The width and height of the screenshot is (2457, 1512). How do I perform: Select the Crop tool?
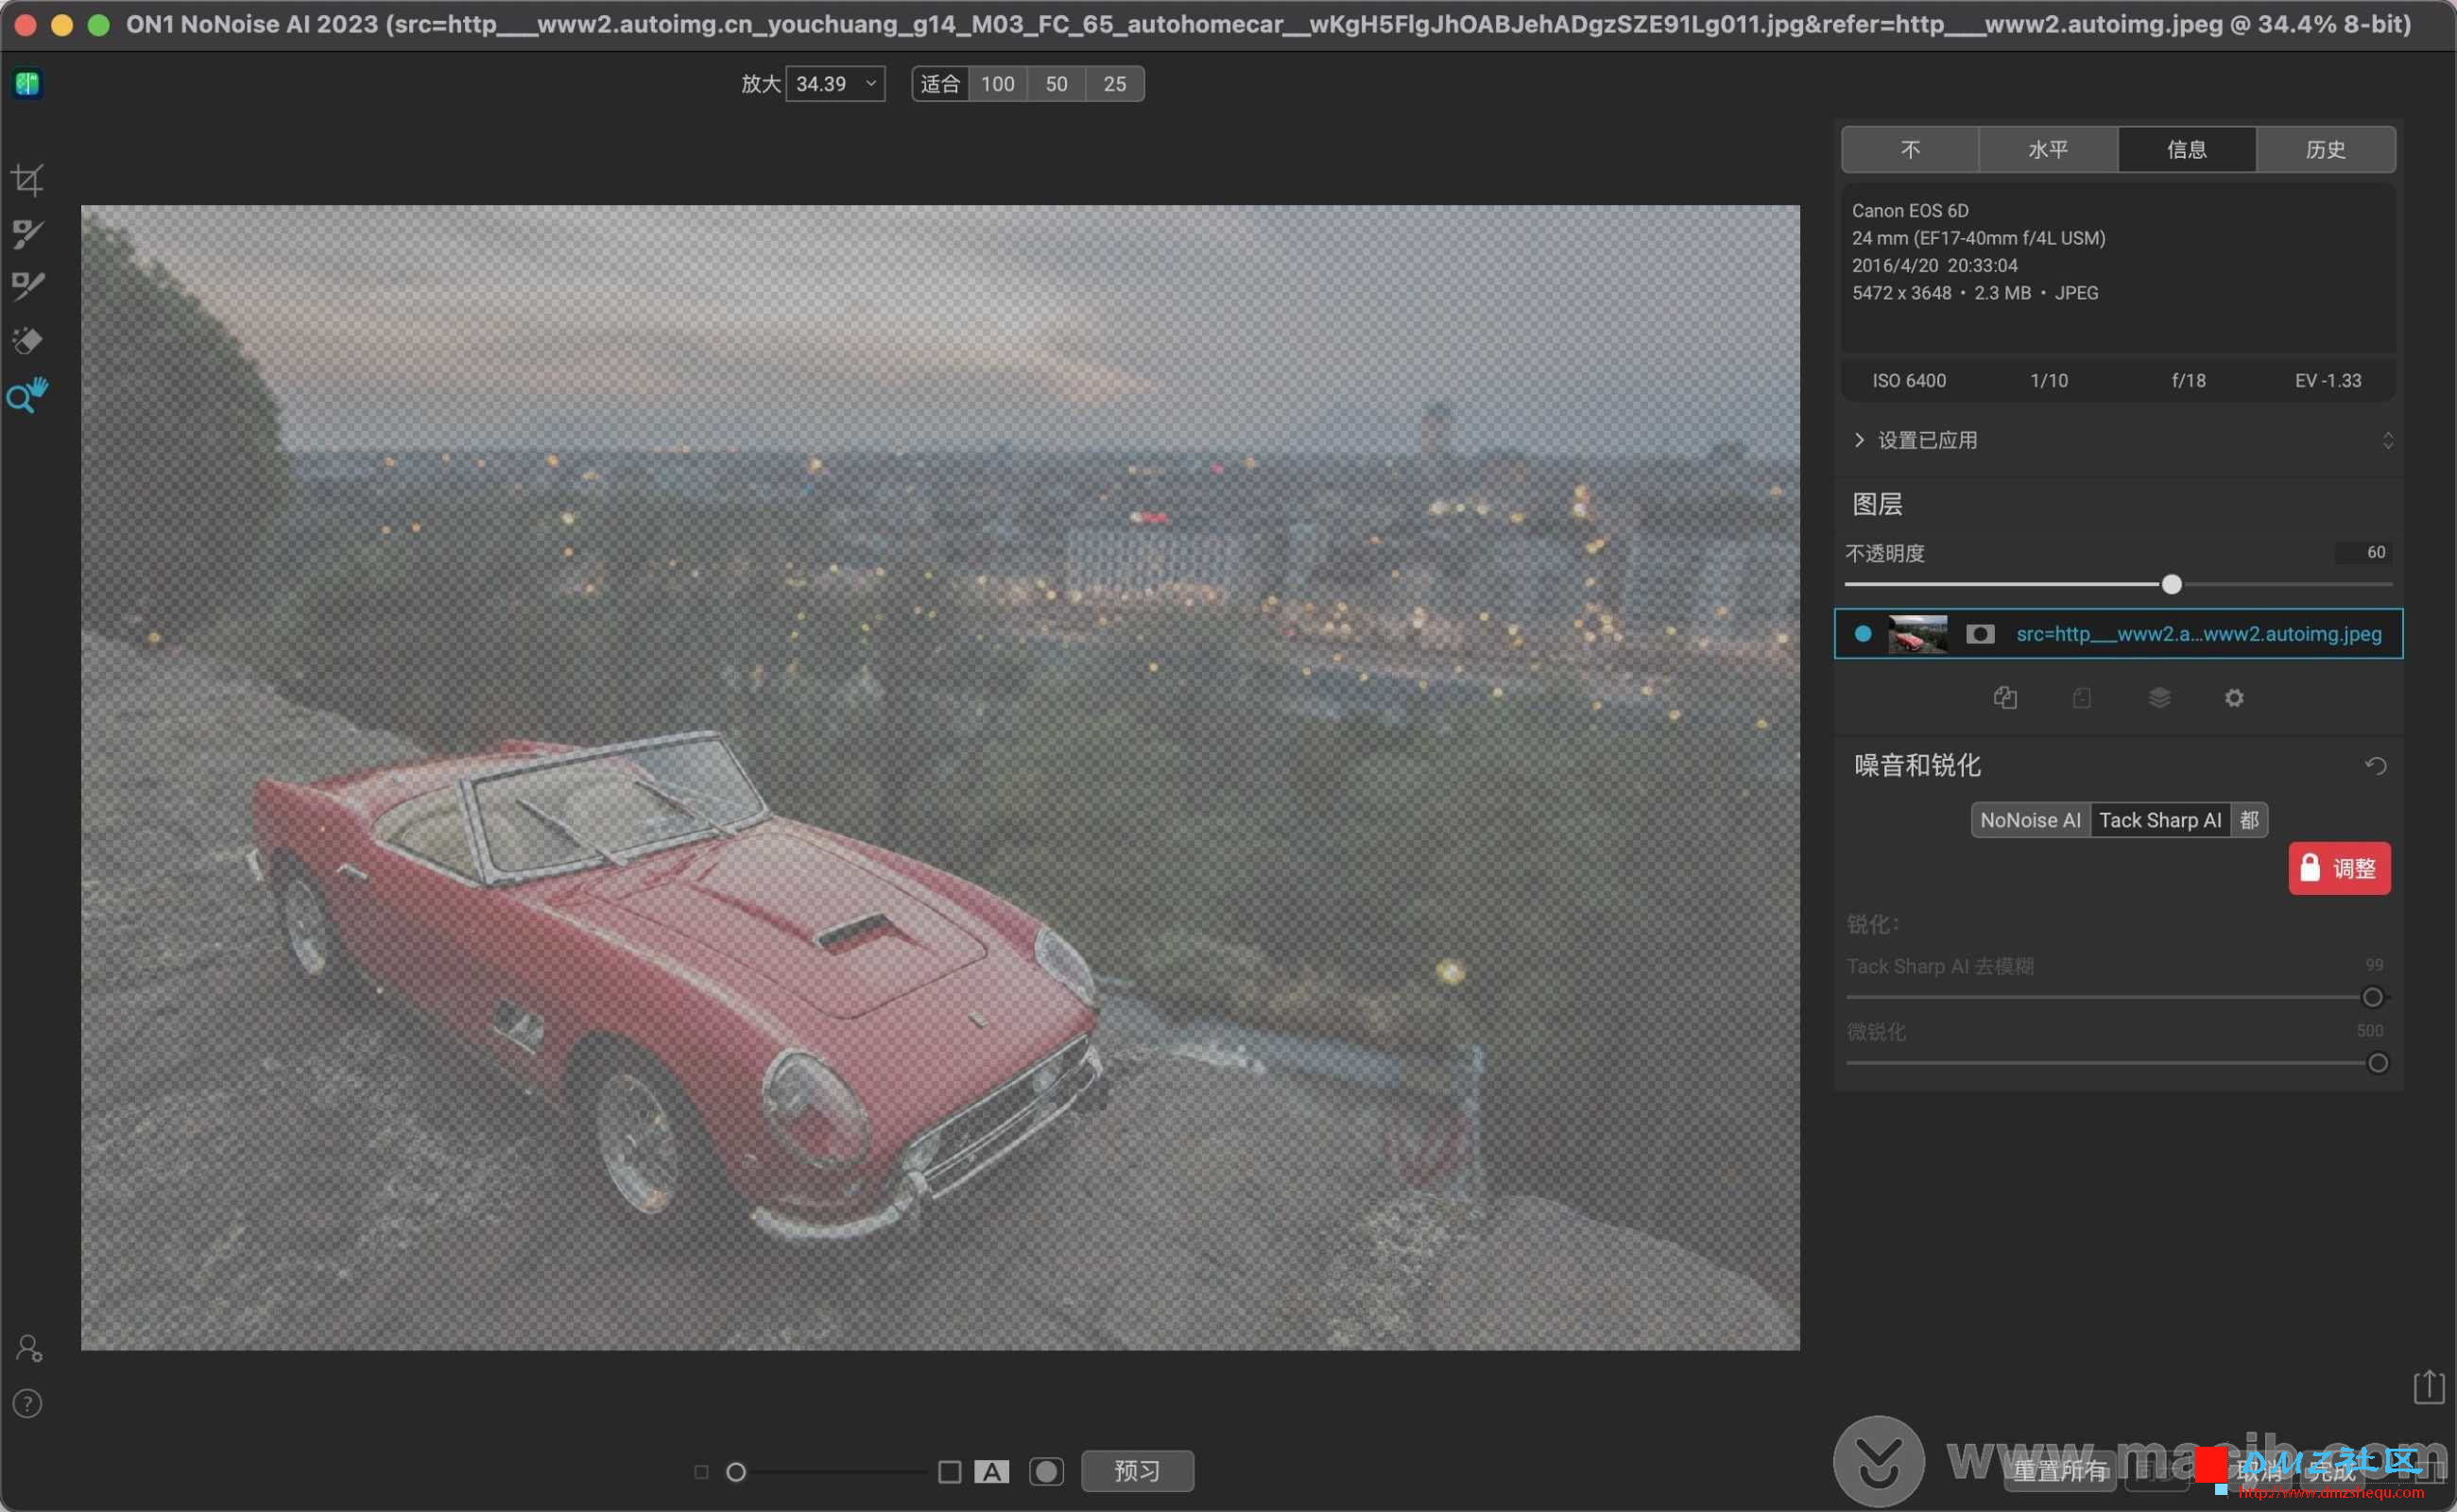click(27, 180)
